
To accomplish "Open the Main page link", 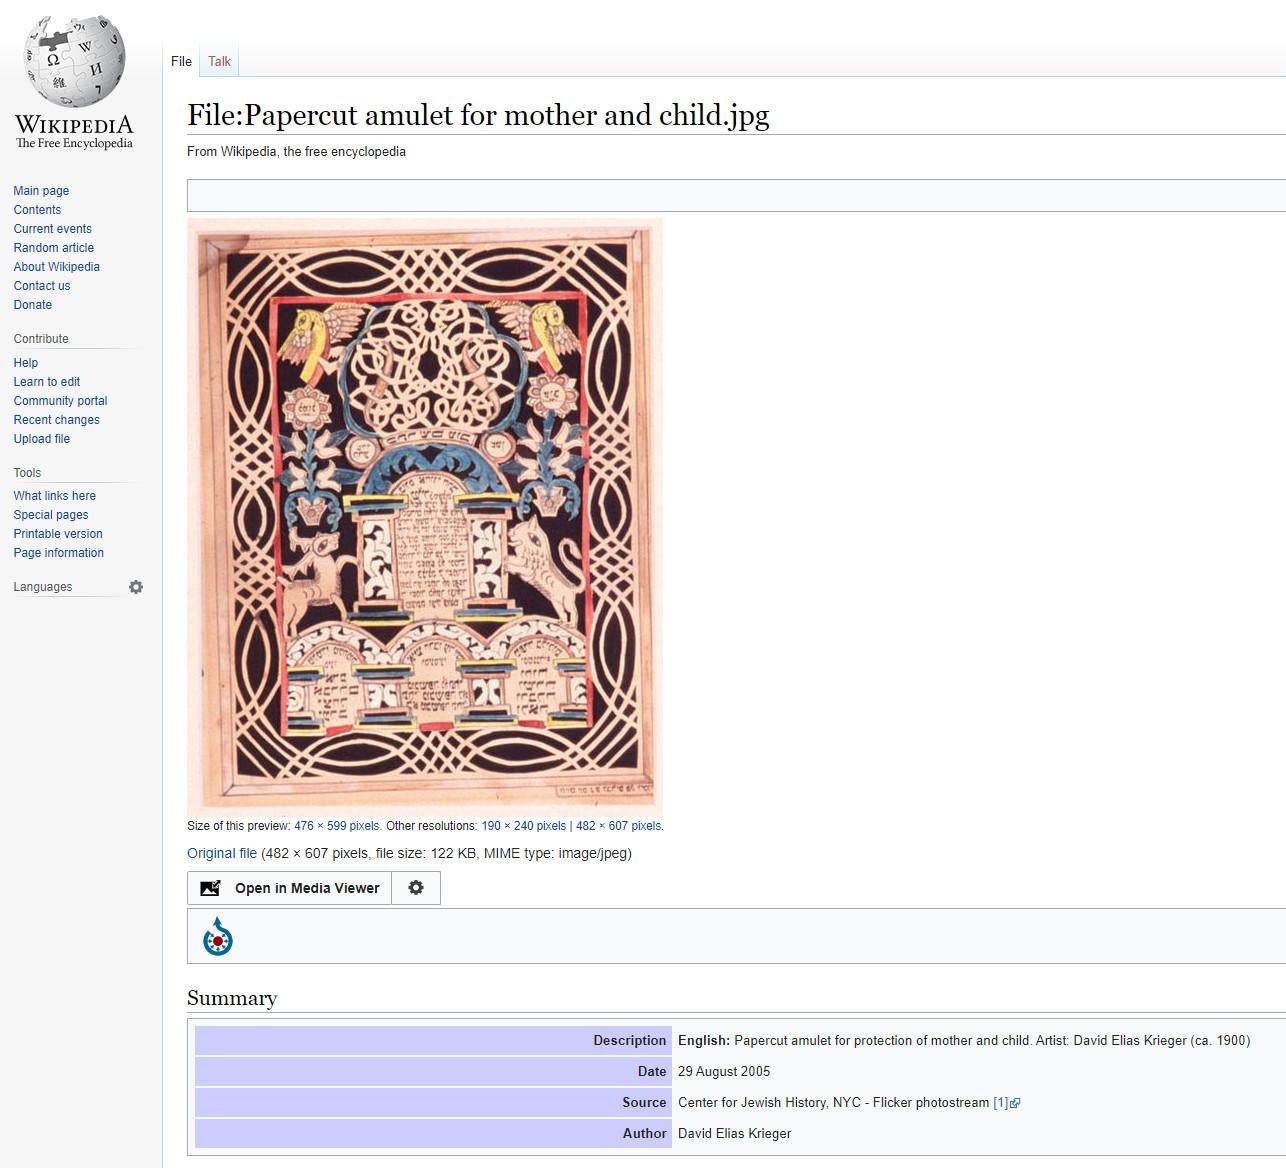I will click(x=41, y=191).
